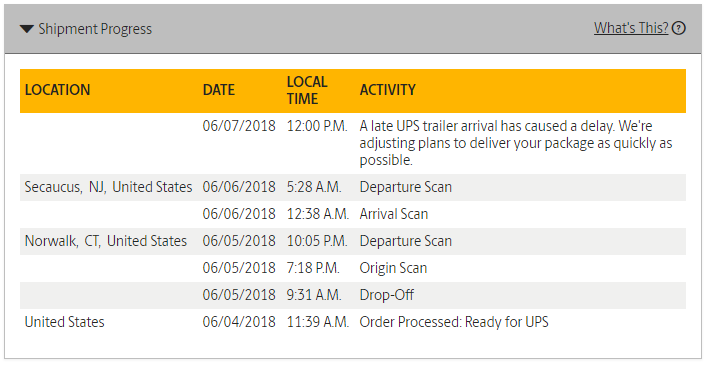The image size is (706, 366).
Task: Select the late UPS trailer delay message
Action: (x=516, y=143)
